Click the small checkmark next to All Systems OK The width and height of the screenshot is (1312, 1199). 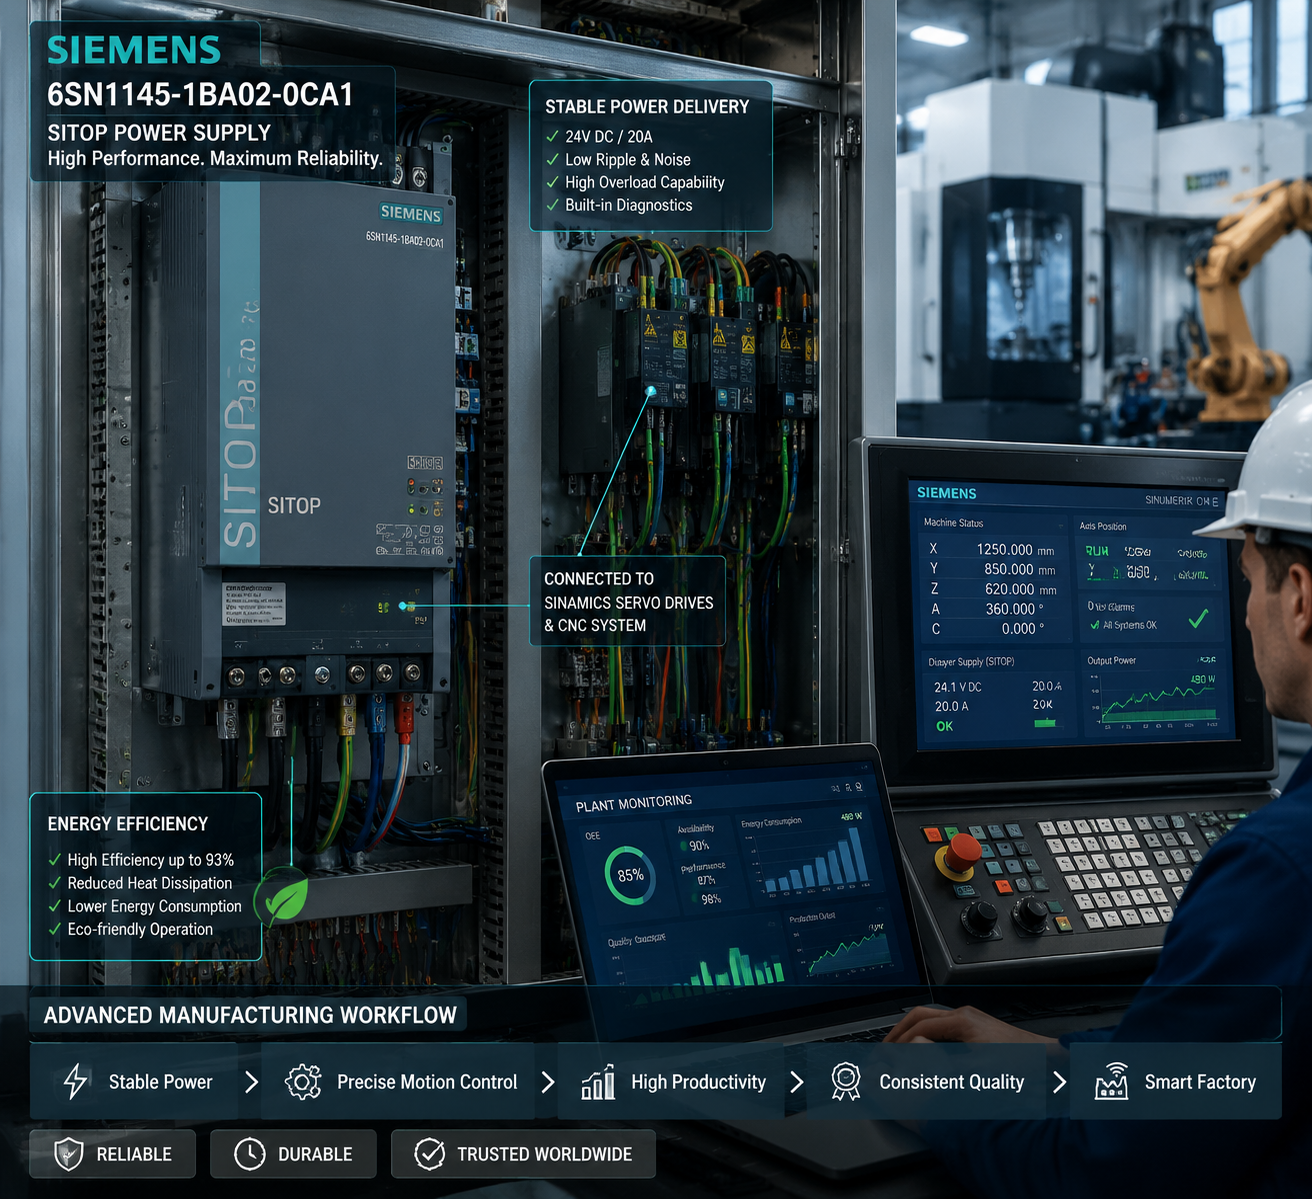[1094, 625]
